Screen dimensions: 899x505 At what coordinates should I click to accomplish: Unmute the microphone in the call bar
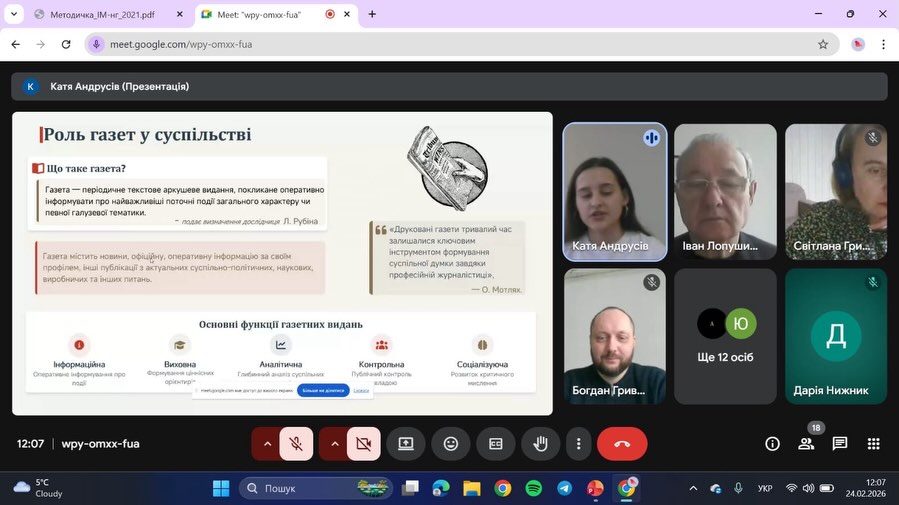pos(296,444)
